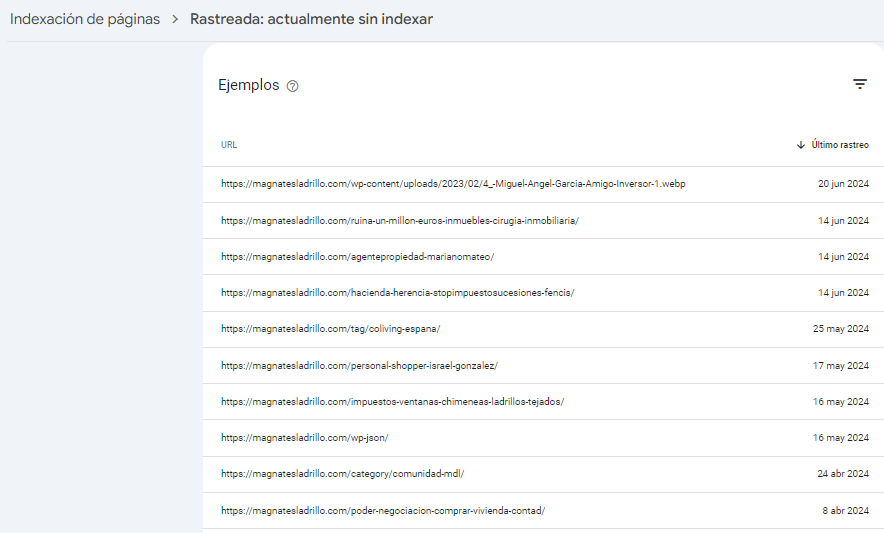Image resolution: width=884 pixels, height=533 pixels.
Task: Select the category/comunidad-mdl URL row
Action: [543, 474]
